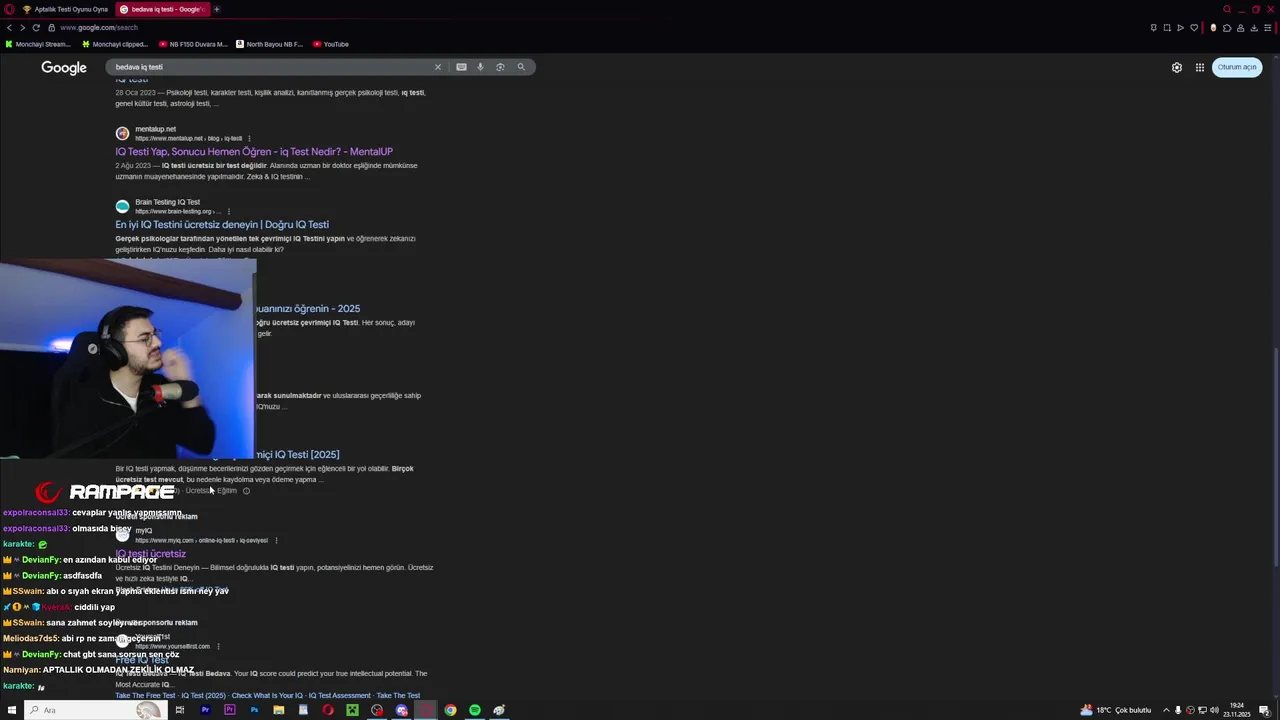Expand the myIQ result options menu
Screen dimensions: 1280x720
pyautogui.click(x=276, y=540)
